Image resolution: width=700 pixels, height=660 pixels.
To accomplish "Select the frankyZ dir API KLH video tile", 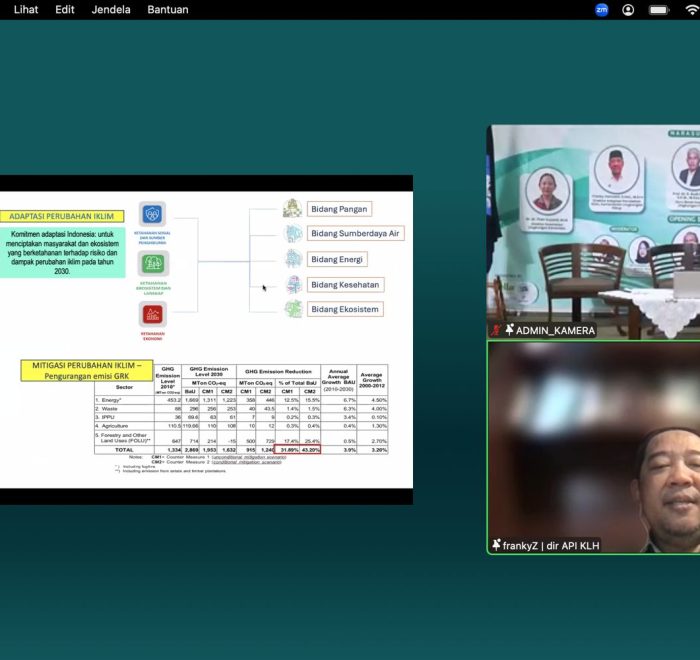I will 593,445.
